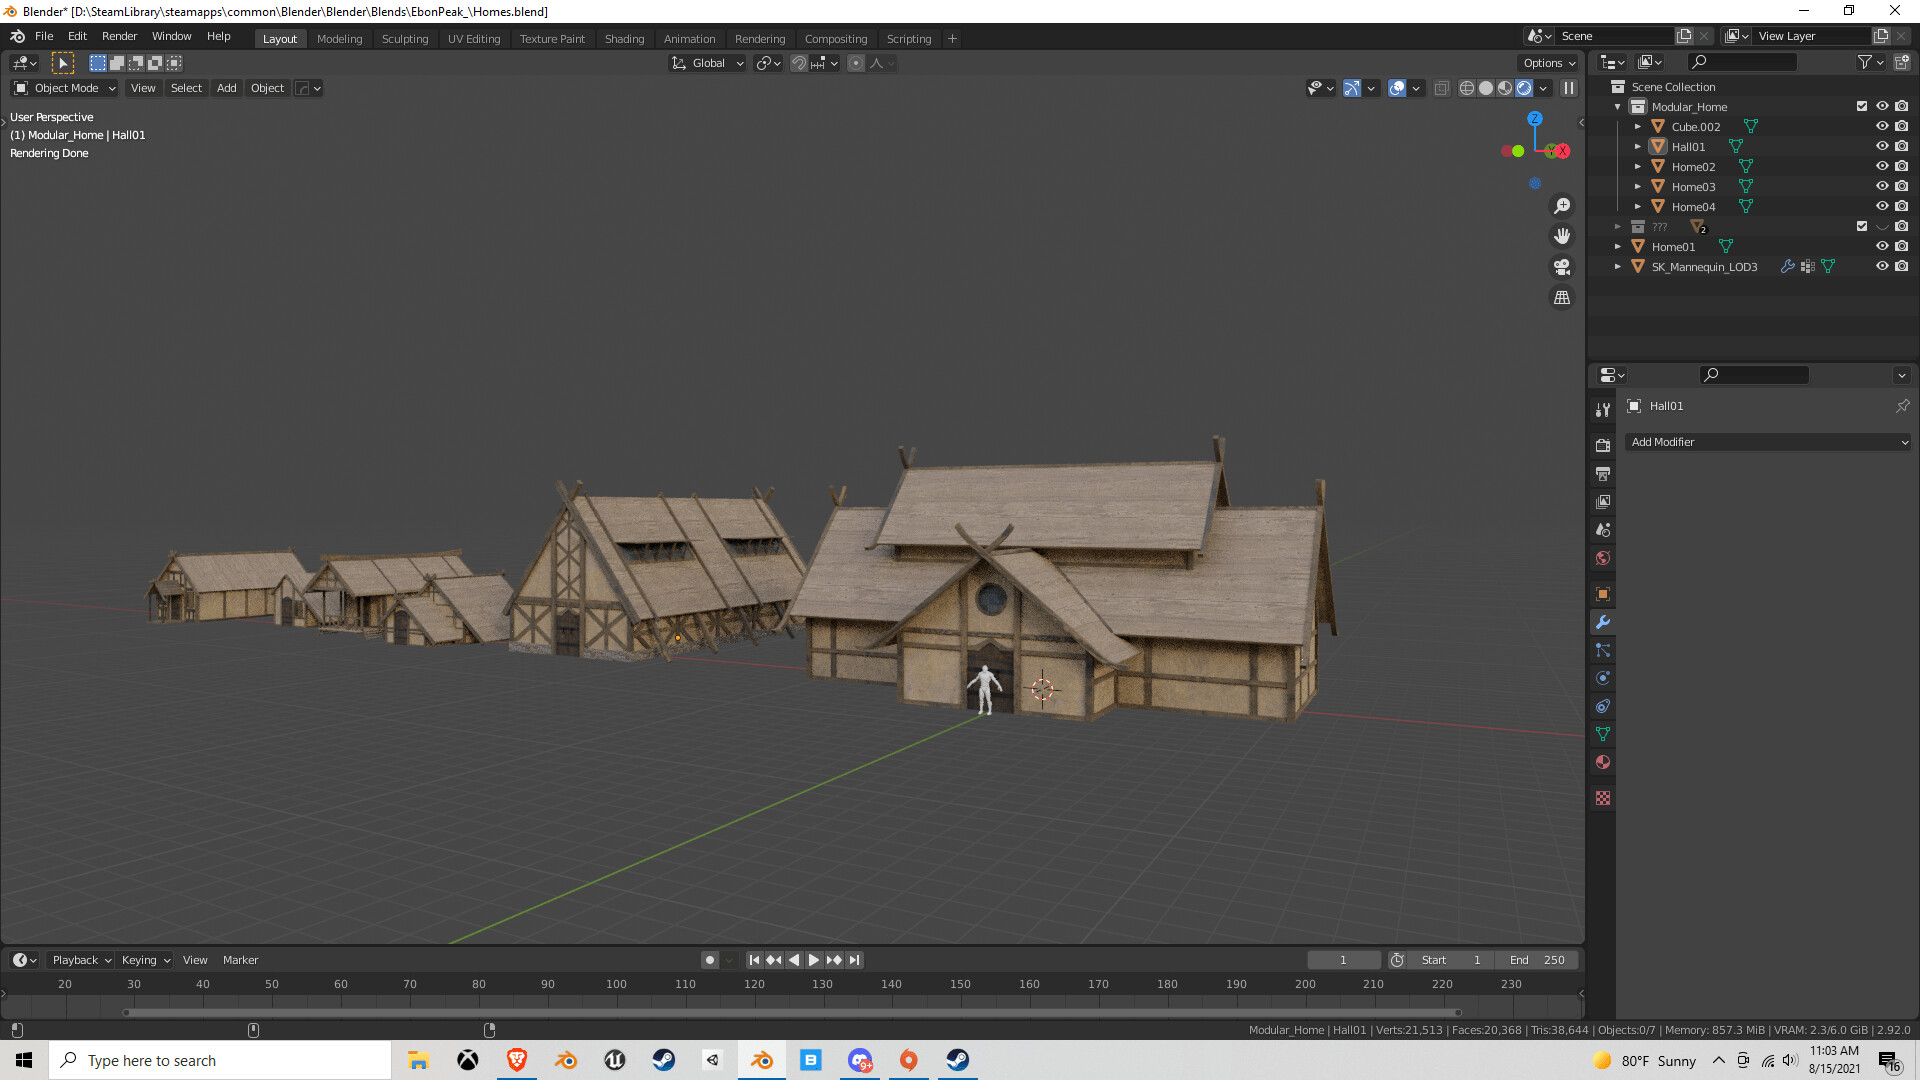1920x1080 pixels.
Task: Switch to the Sculpting workspace tab
Action: [404, 39]
